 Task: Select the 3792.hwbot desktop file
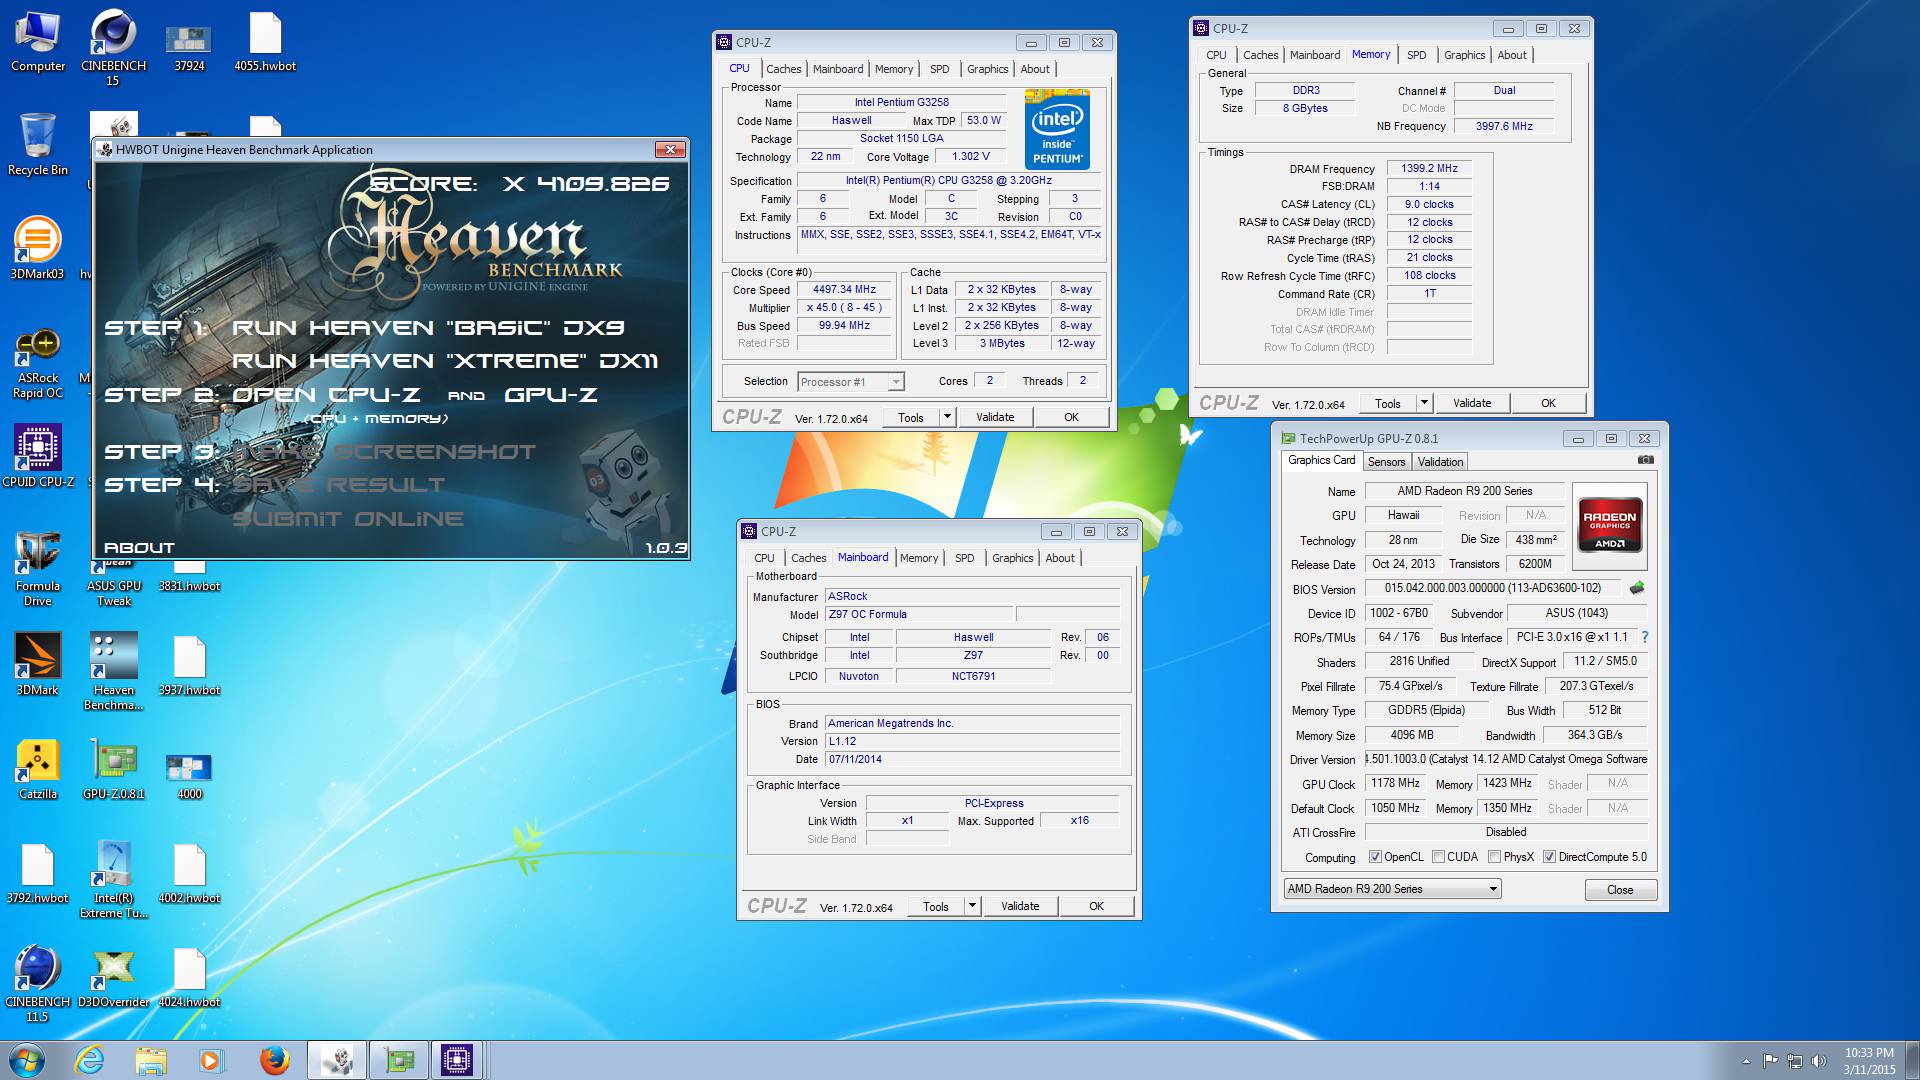click(38, 872)
